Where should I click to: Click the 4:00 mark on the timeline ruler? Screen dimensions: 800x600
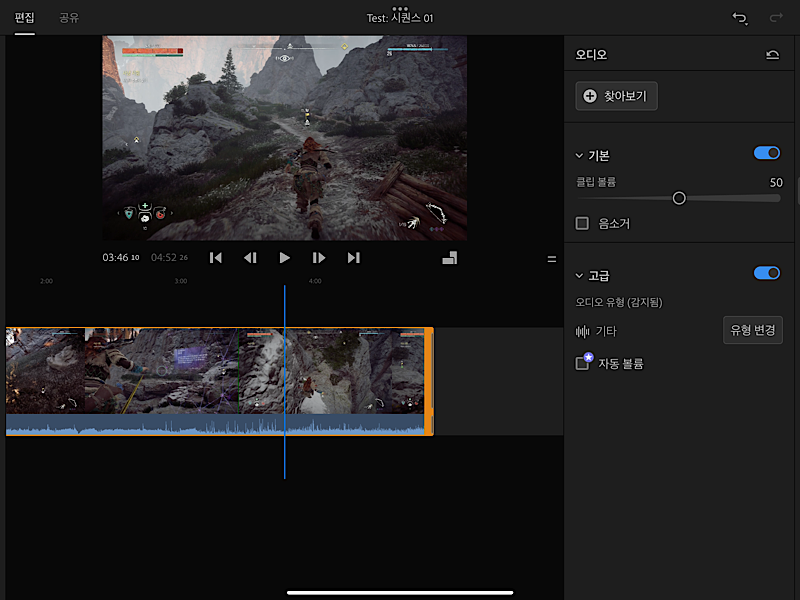(315, 281)
